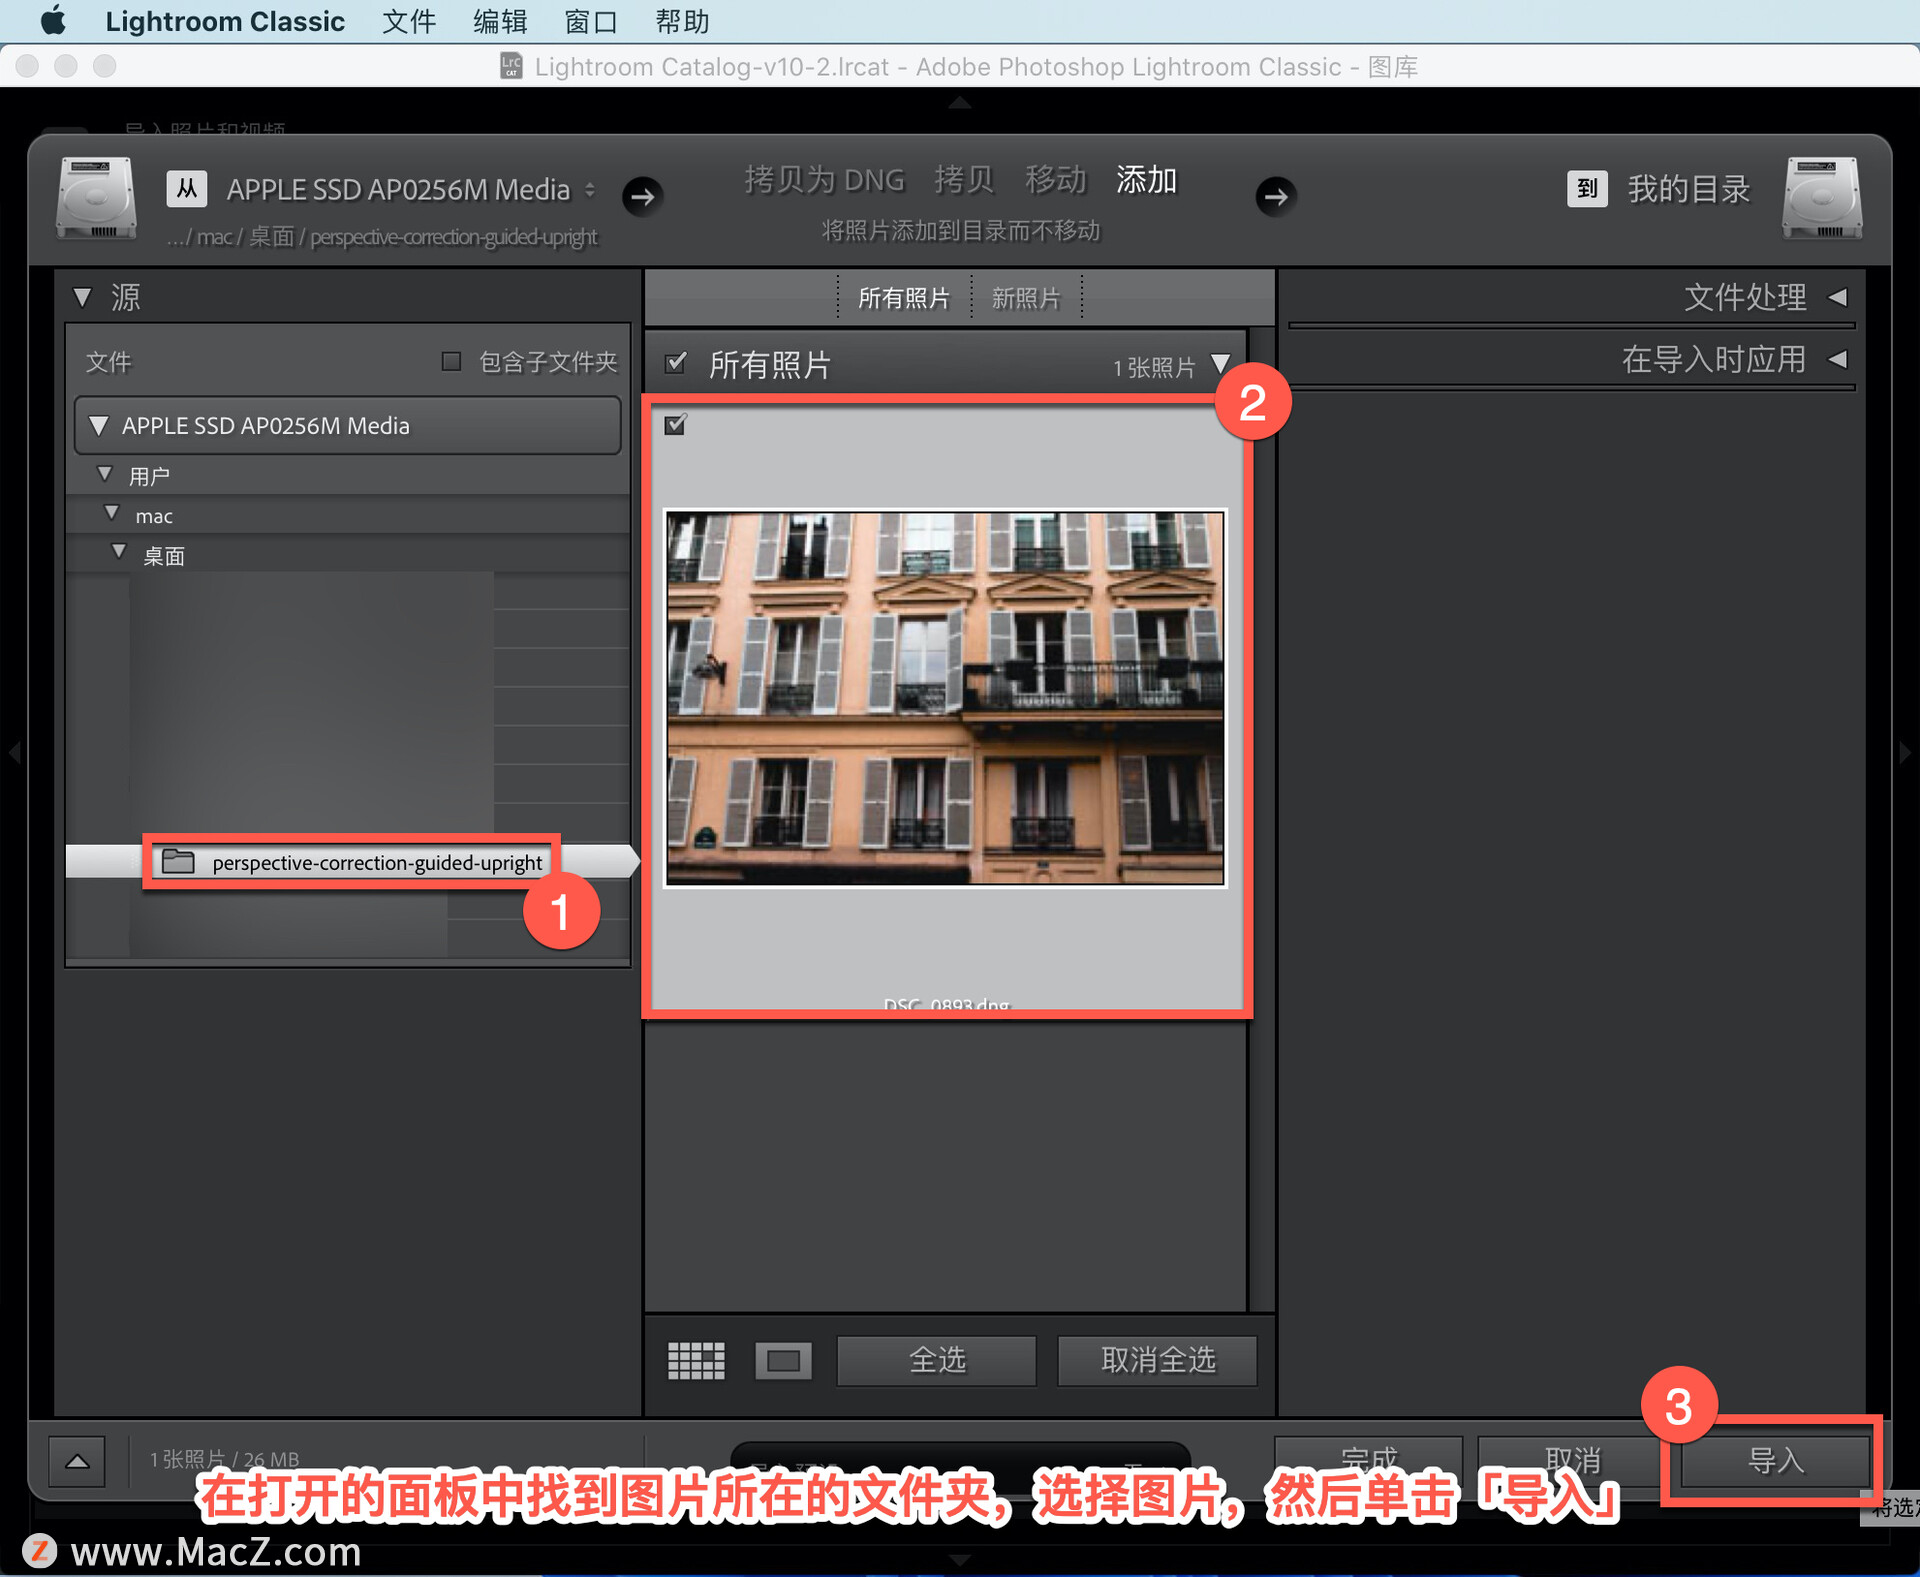This screenshot has height=1577, width=1920.
Task: Click the 取消全选 button
Action: coord(1157,1361)
